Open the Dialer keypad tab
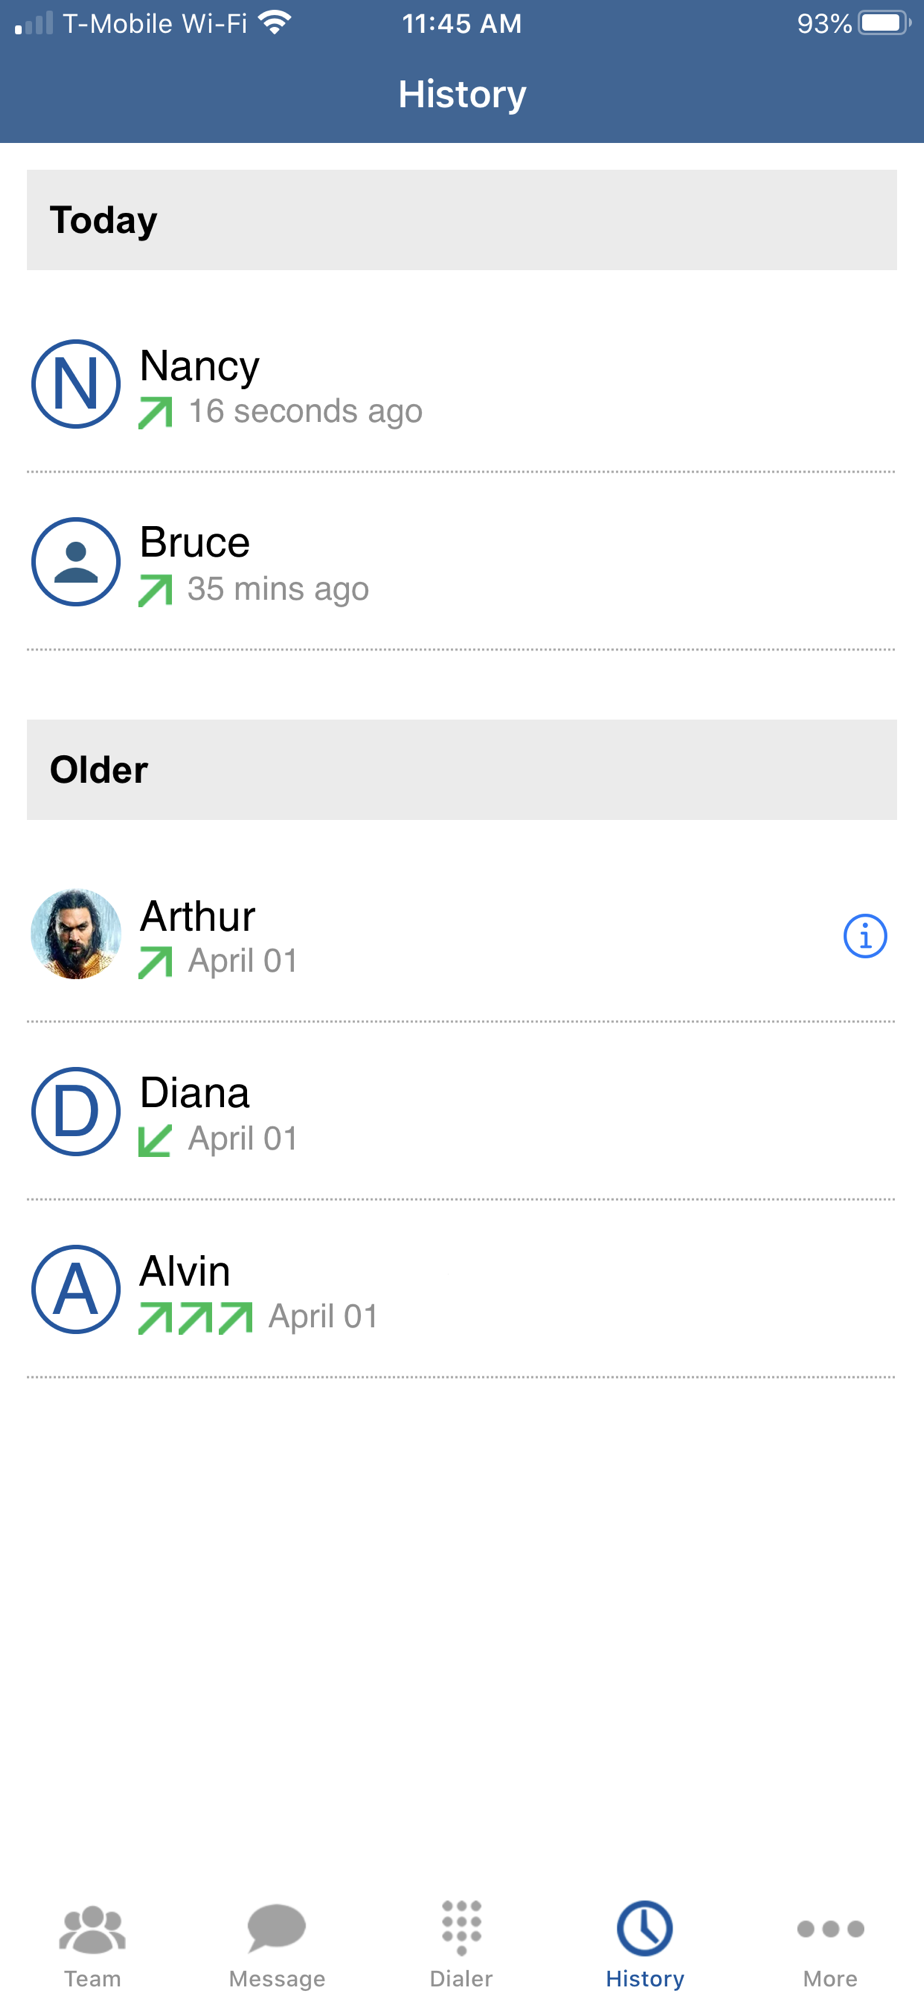 (x=461, y=1944)
